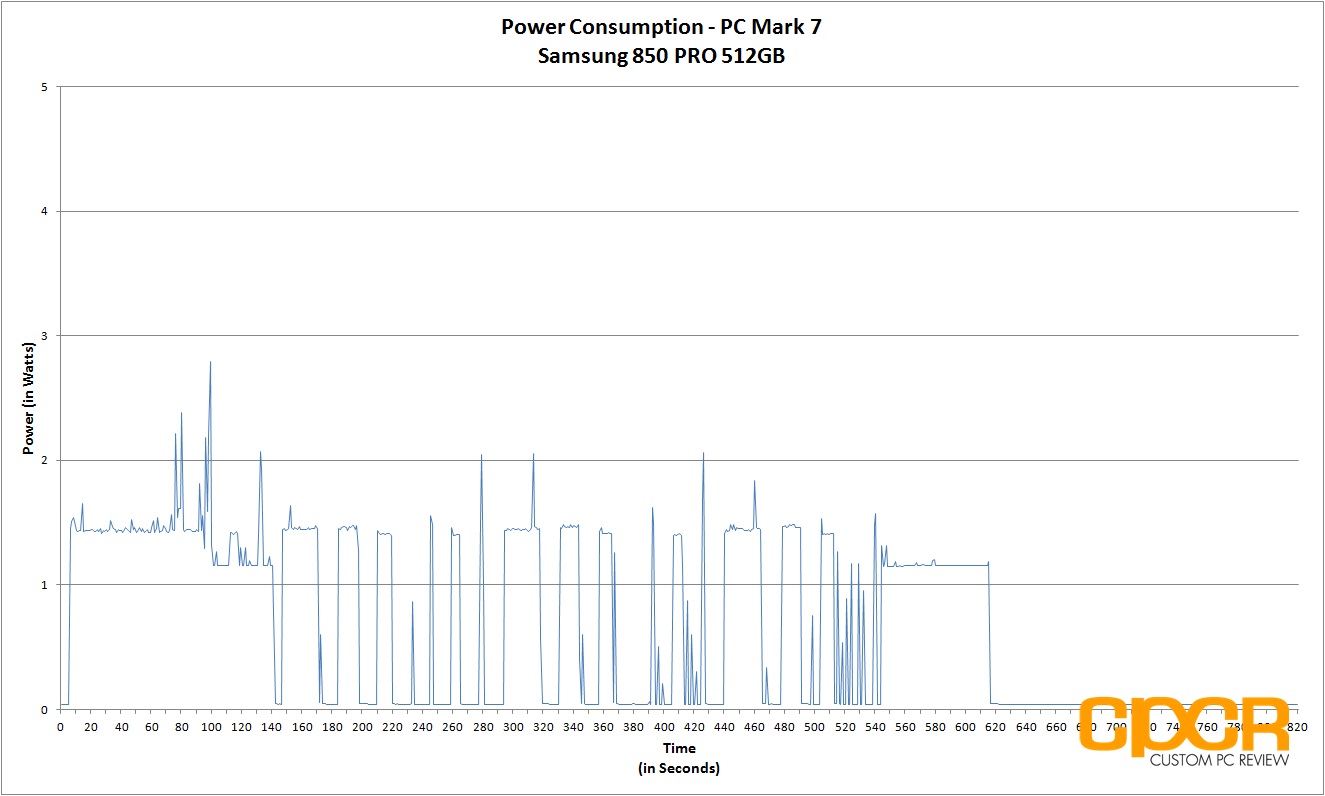Click the time axis tick "180"
This screenshot has height=796, width=1325.
[332, 727]
